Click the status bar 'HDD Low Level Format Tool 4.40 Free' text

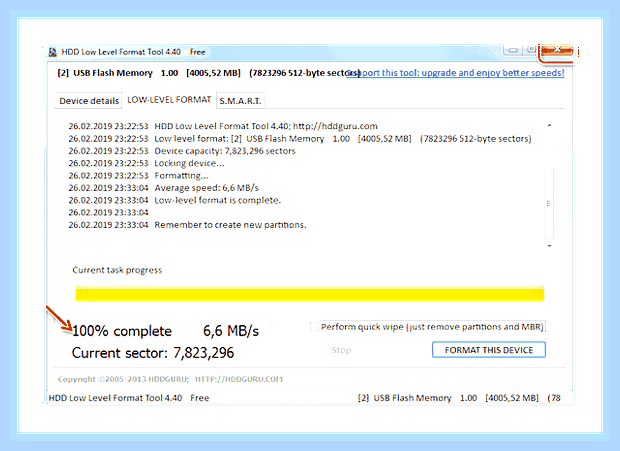pyautogui.click(x=129, y=398)
